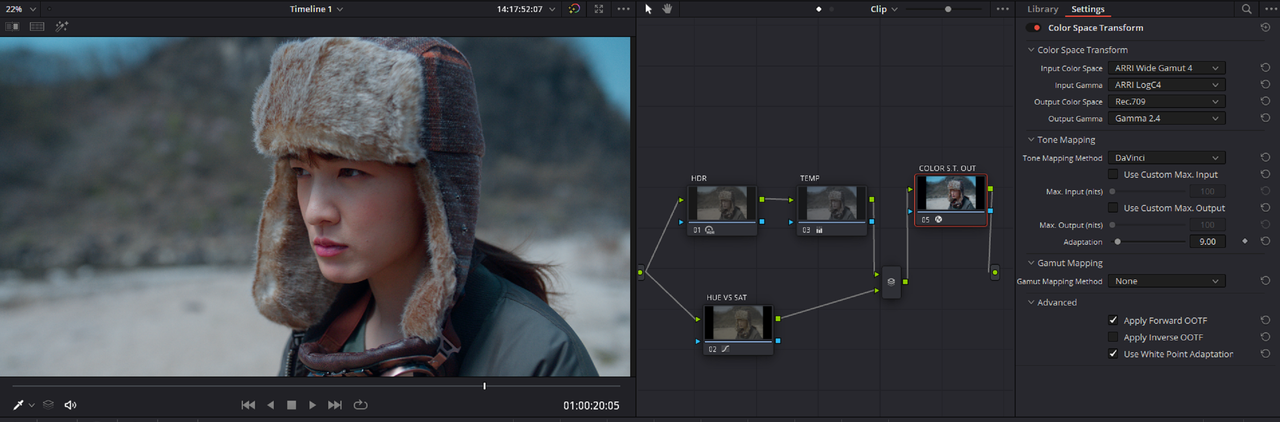Enable Use Custom Max. Input checkbox

coord(1113,174)
